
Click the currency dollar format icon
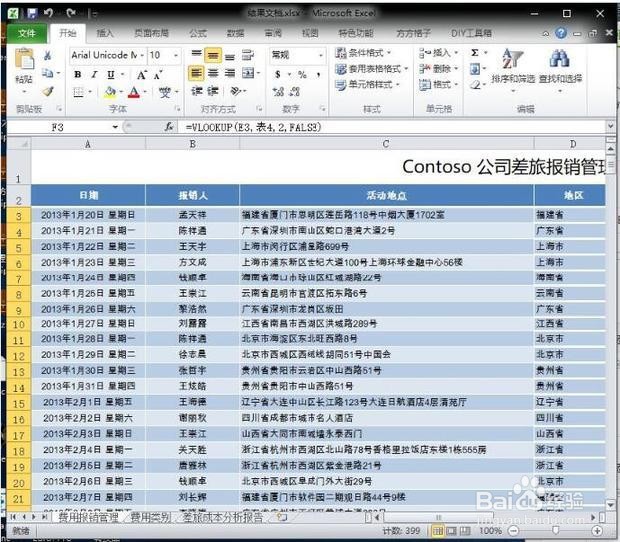[x=278, y=74]
